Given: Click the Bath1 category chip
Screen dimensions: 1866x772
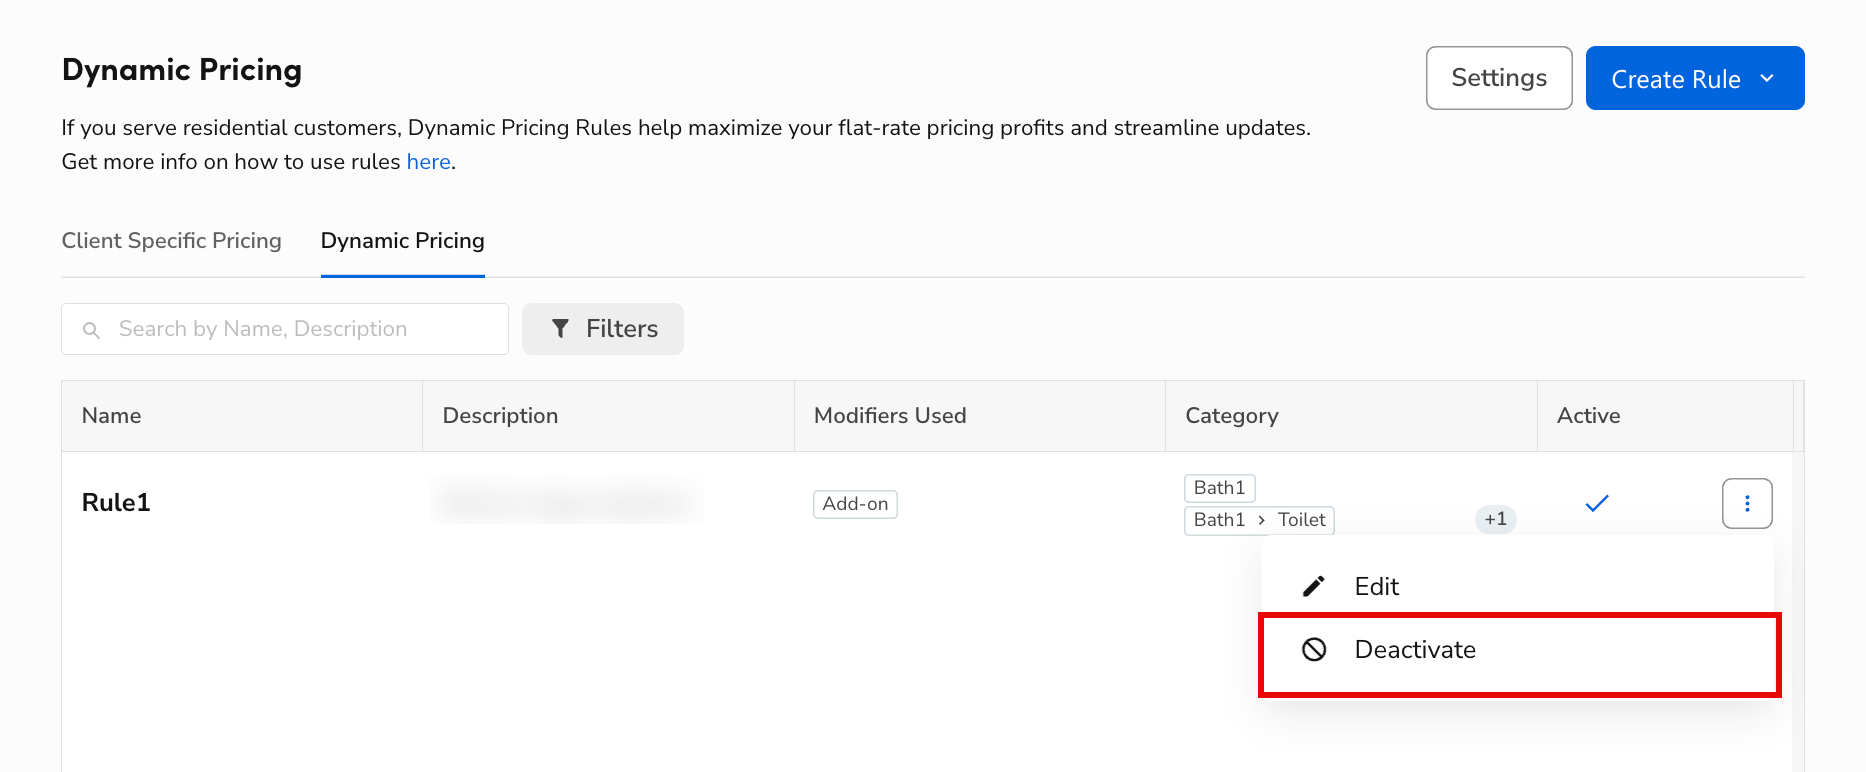Looking at the screenshot, I should tap(1218, 487).
